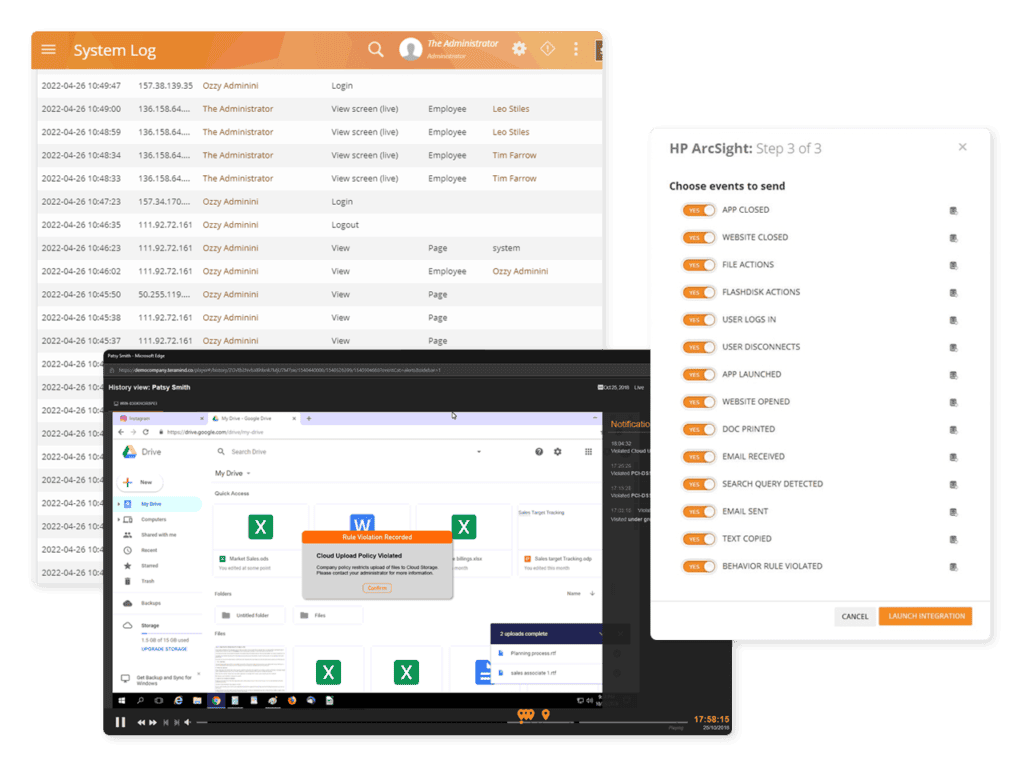Open the three-dot overflow menu in header
Image resolution: width=1024 pixels, height=768 pixels.
(576, 49)
